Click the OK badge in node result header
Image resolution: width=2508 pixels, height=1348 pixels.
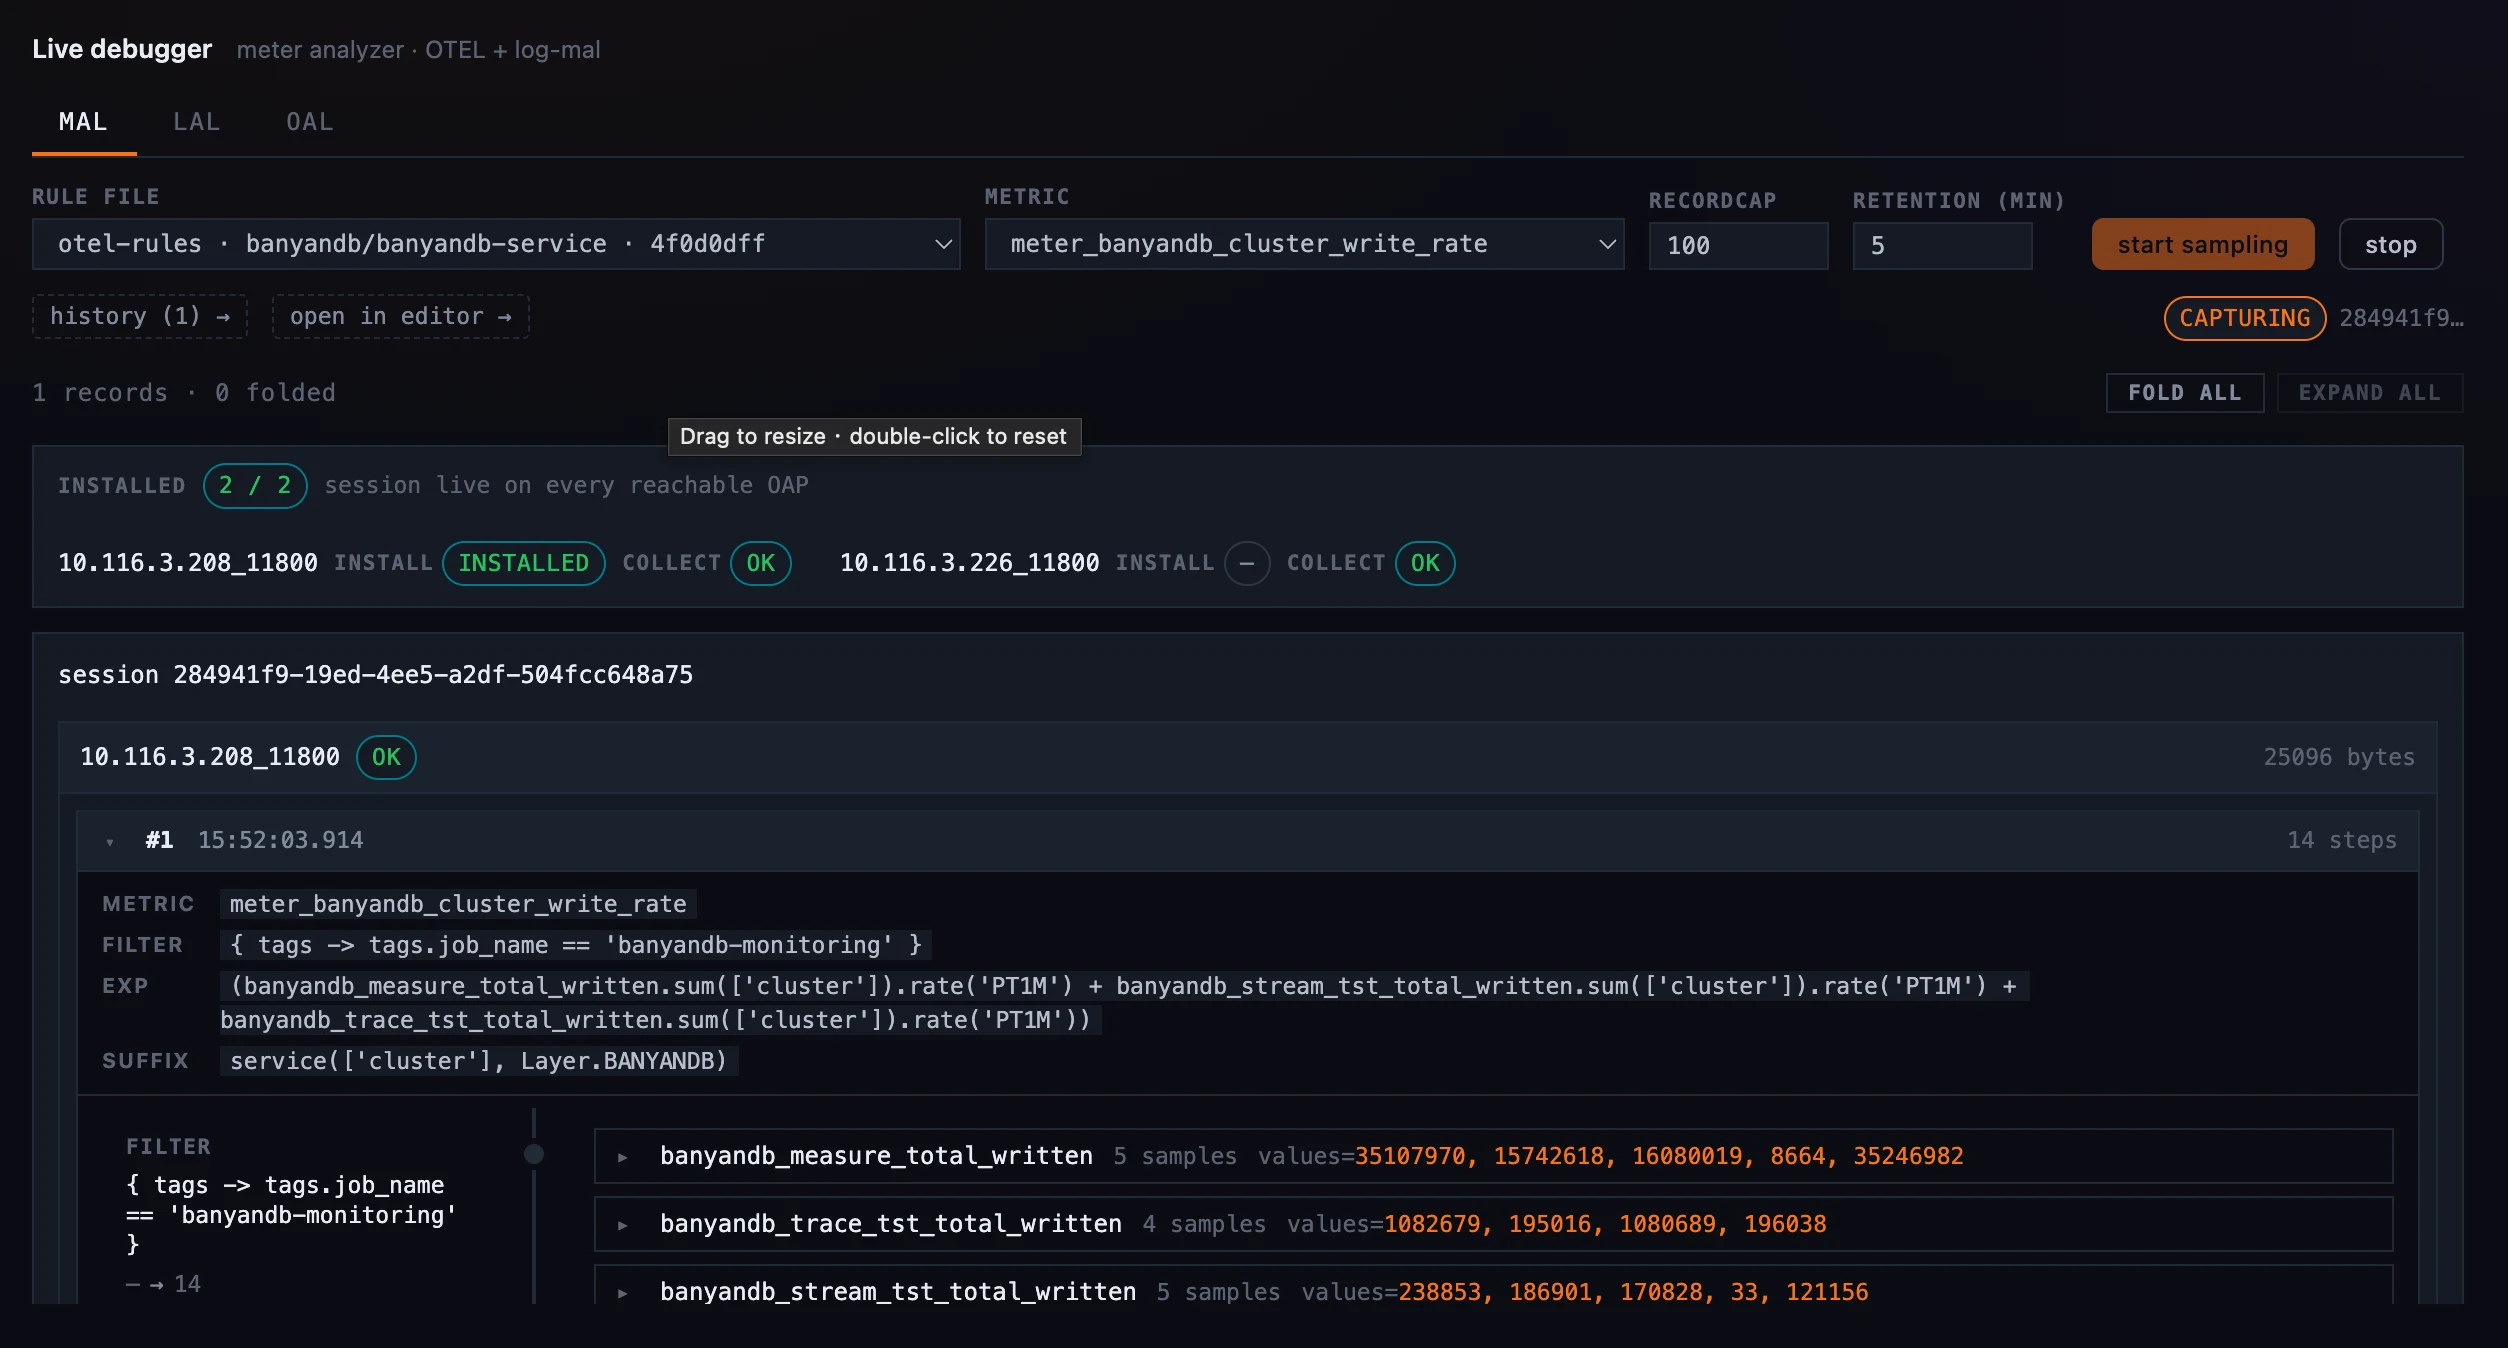(386, 757)
